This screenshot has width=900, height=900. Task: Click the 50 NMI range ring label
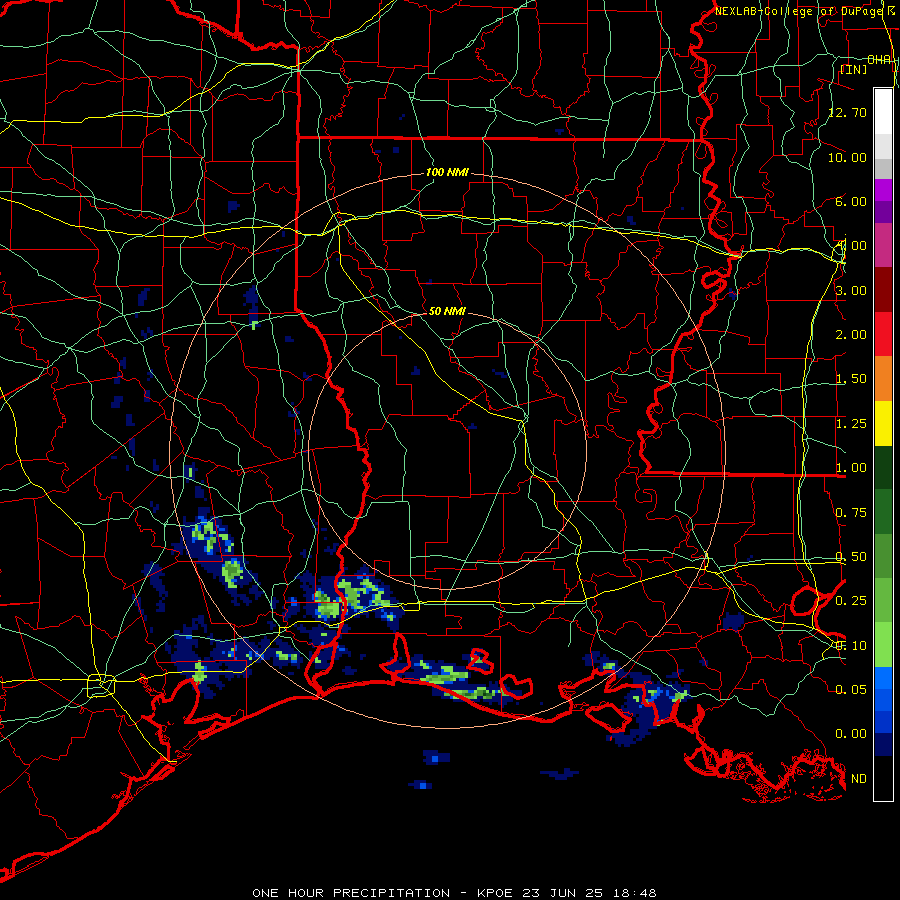pos(447,311)
